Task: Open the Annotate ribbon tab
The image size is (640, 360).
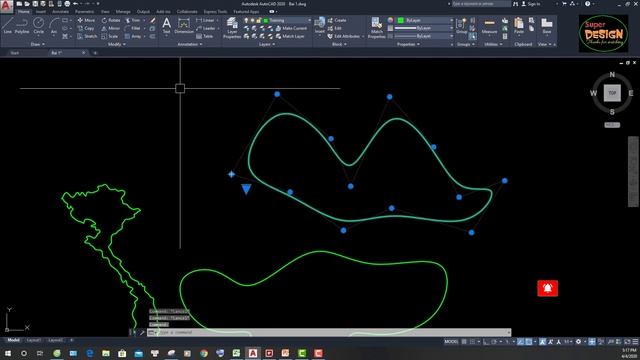Action: [x=60, y=11]
